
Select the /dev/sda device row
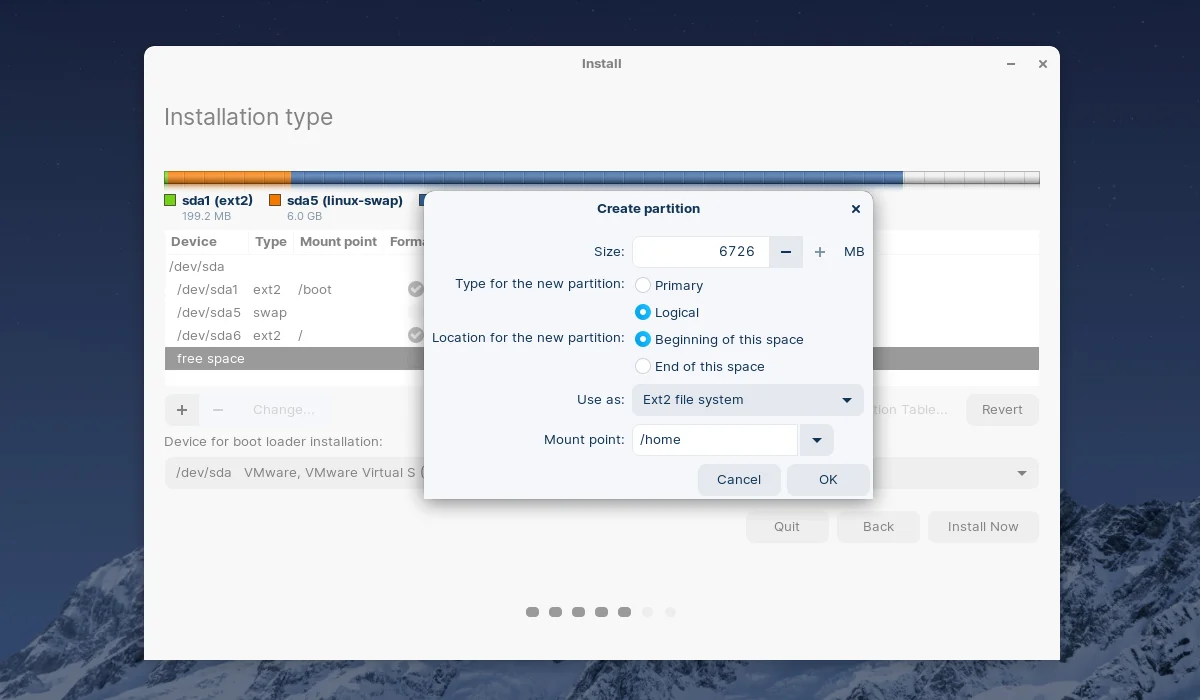point(602,267)
